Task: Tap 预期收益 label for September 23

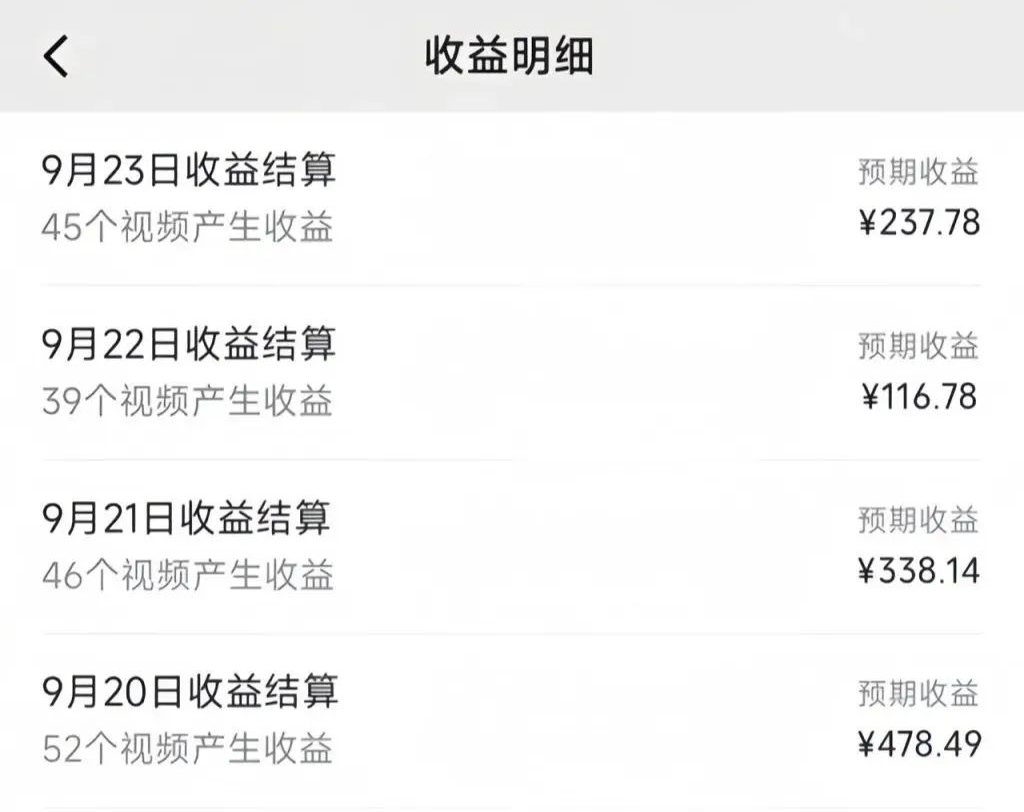Action: pyautogui.click(x=918, y=172)
